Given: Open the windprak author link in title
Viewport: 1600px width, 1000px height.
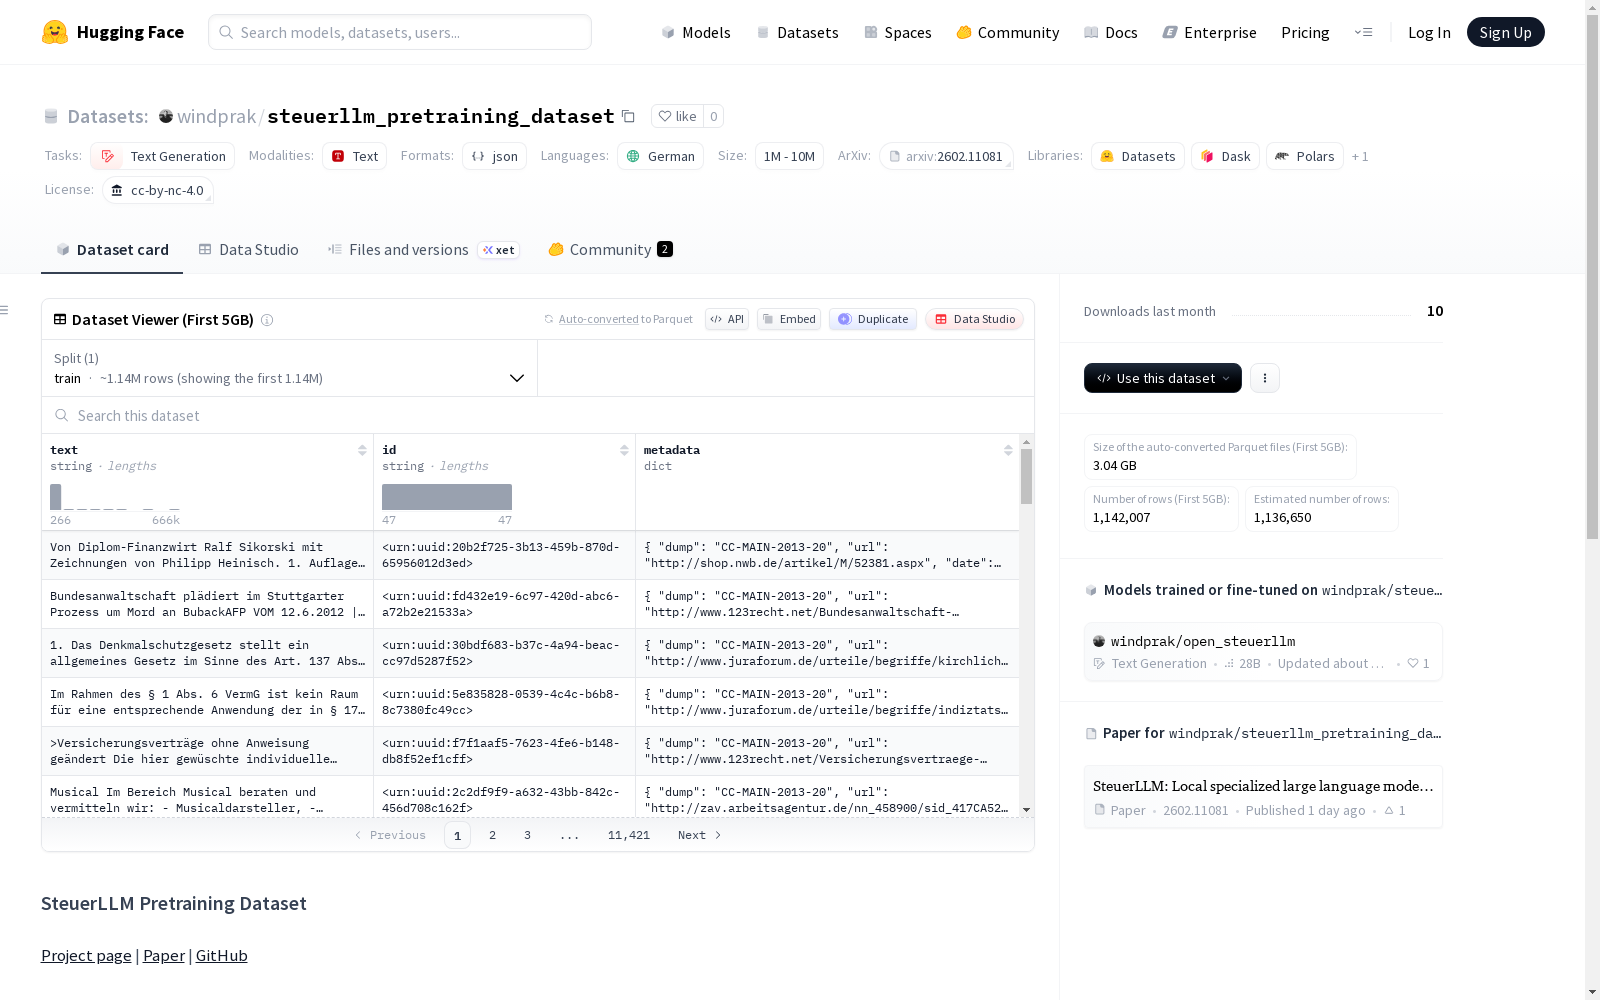Looking at the screenshot, I should 216,116.
